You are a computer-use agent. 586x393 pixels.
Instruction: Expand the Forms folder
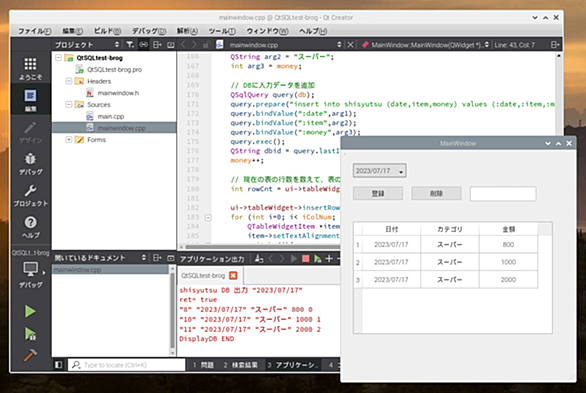(69, 139)
